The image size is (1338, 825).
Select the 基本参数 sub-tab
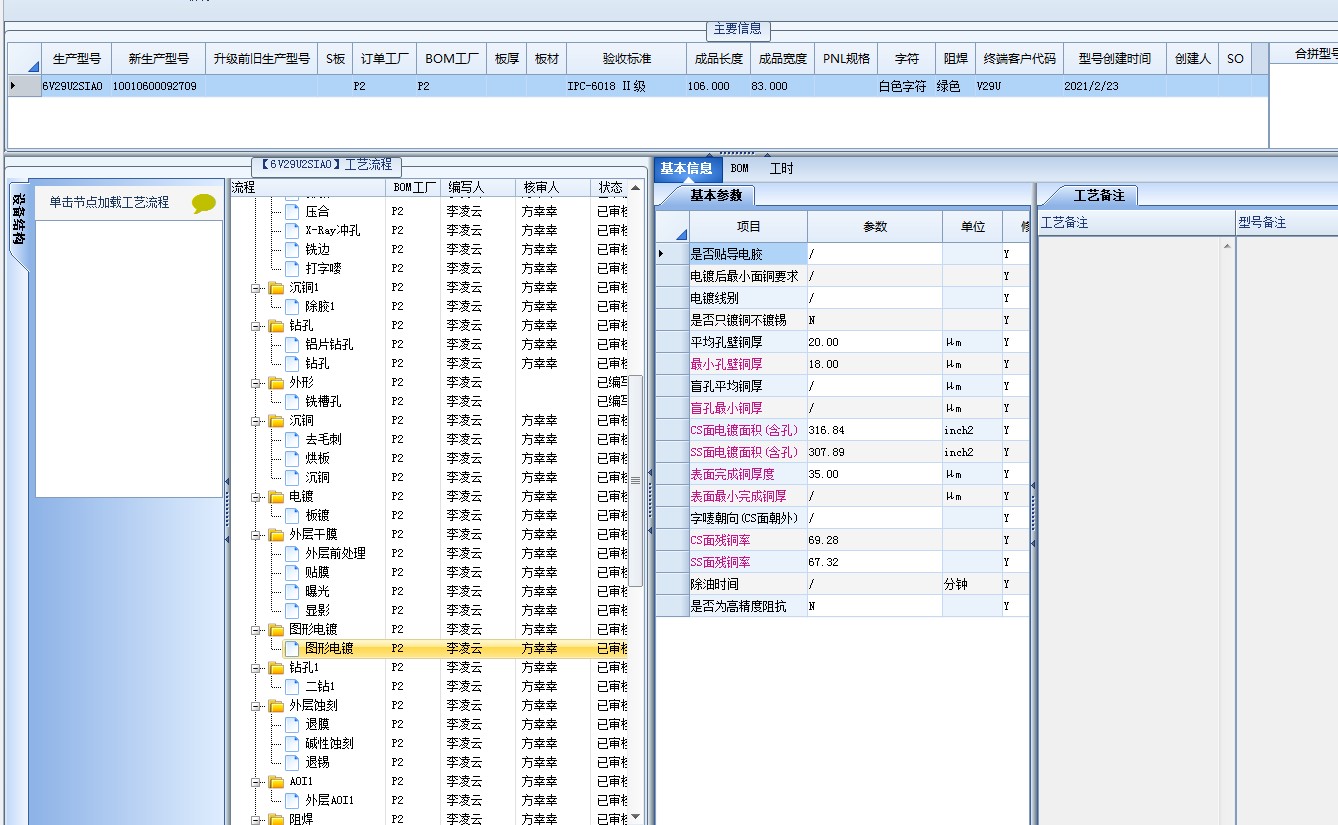(716, 196)
